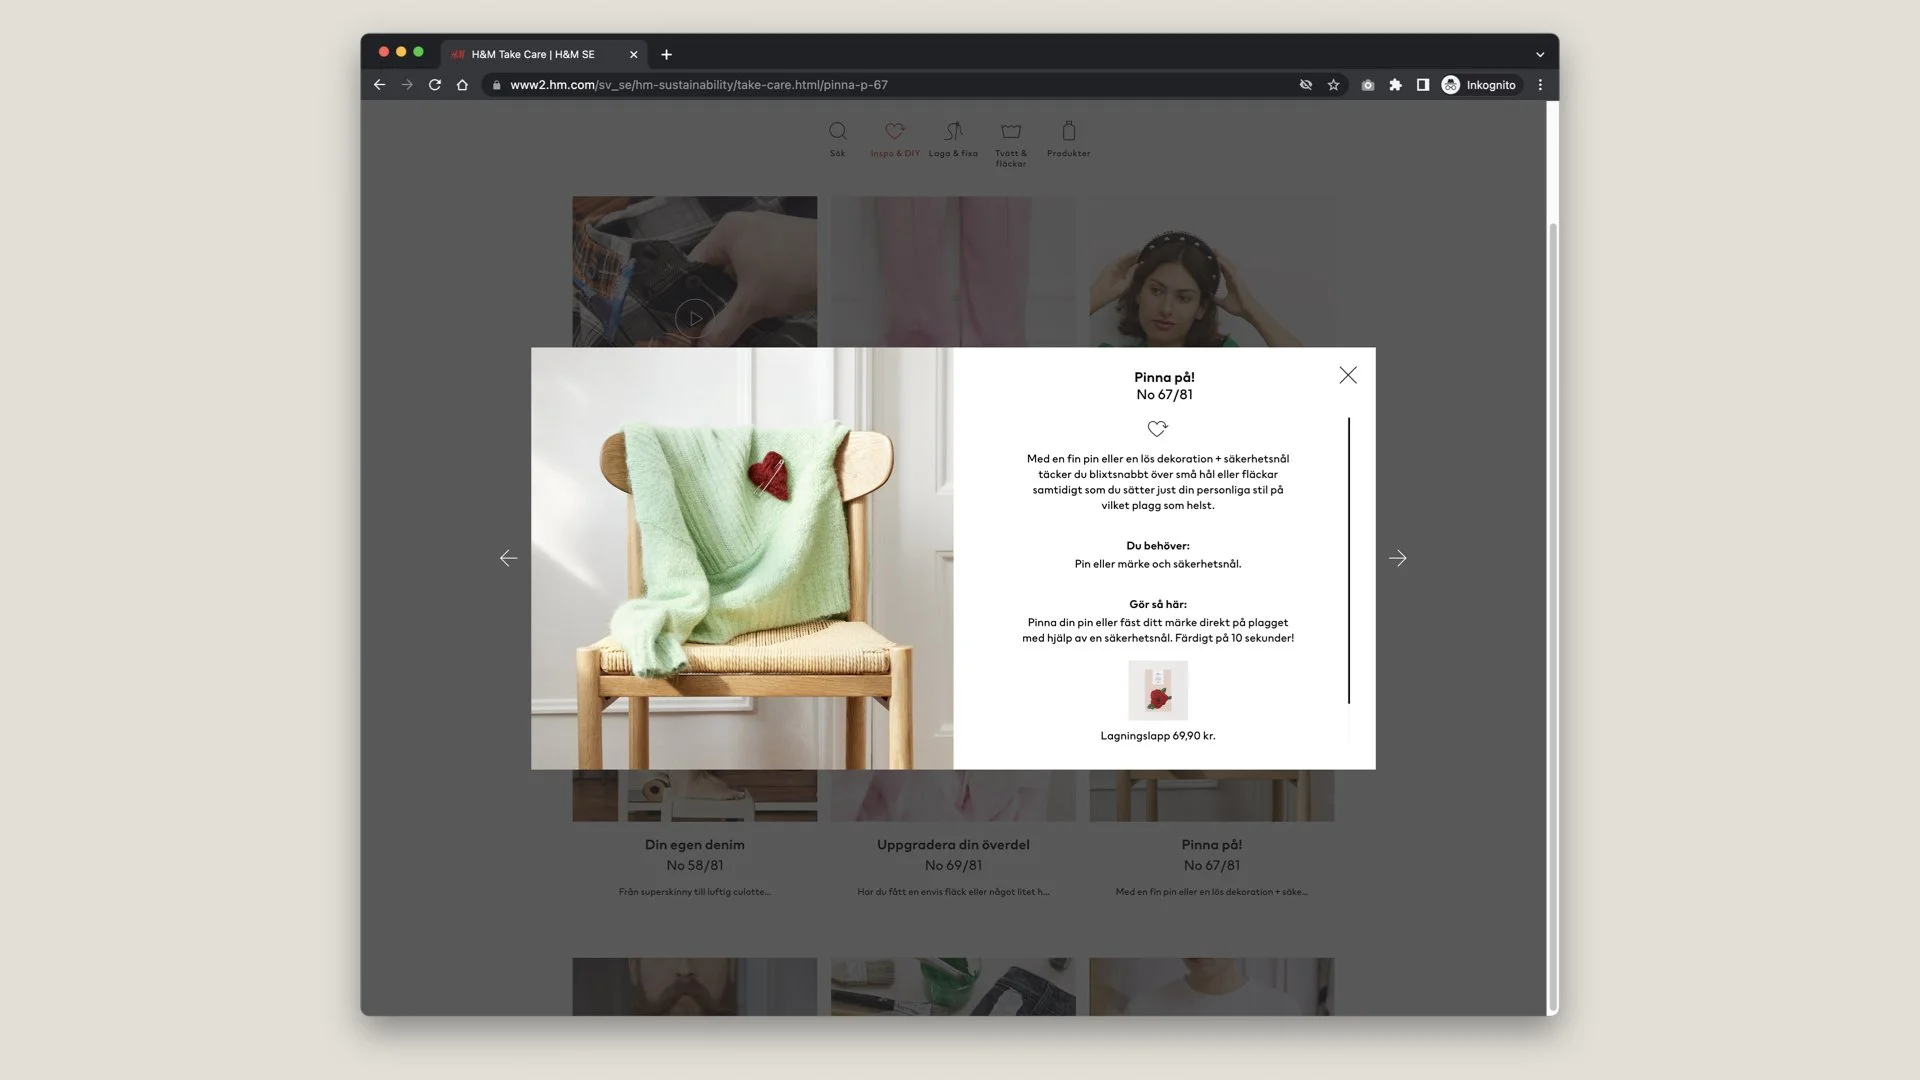1920x1080 pixels.
Task: Open the Lagningslapp product thumbnail
Action: coord(1158,690)
